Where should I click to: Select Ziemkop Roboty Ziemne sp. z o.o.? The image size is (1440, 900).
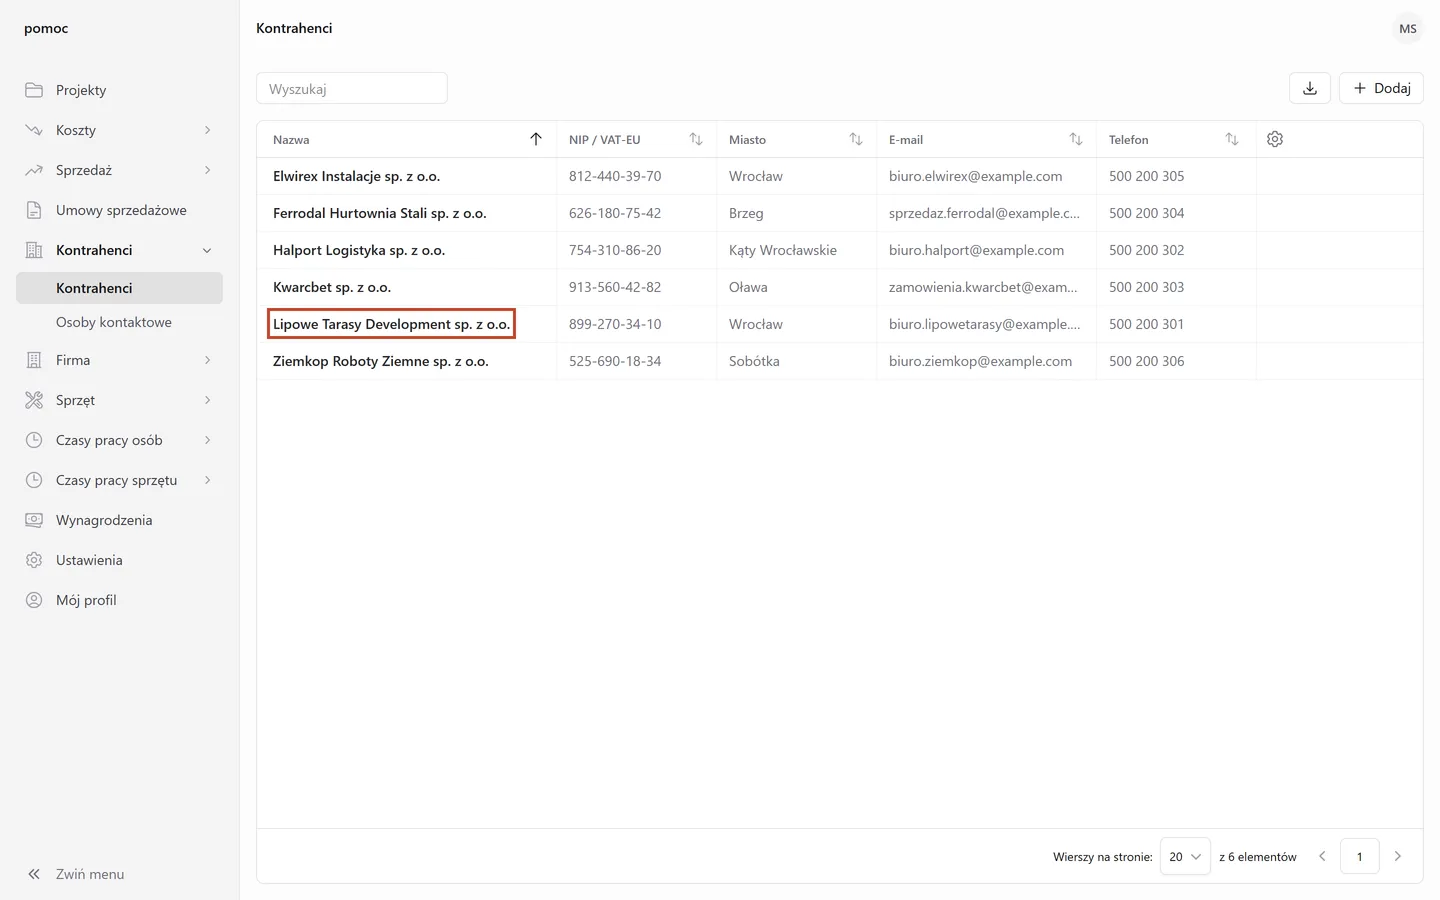[380, 361]
